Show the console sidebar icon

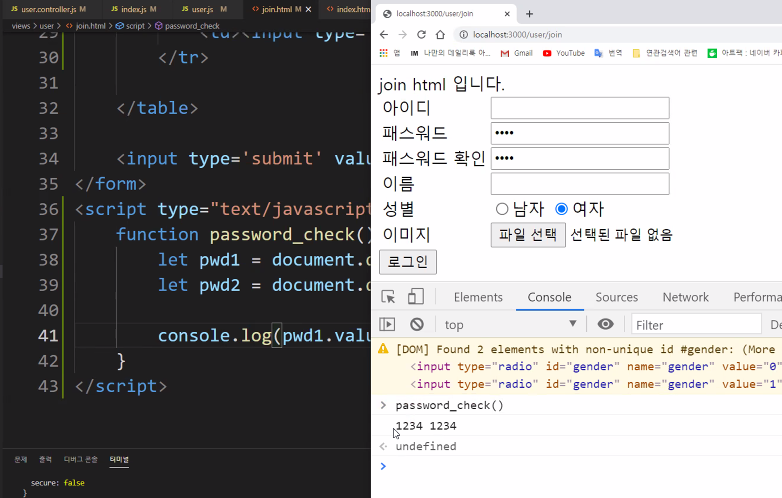click(387, 325)
